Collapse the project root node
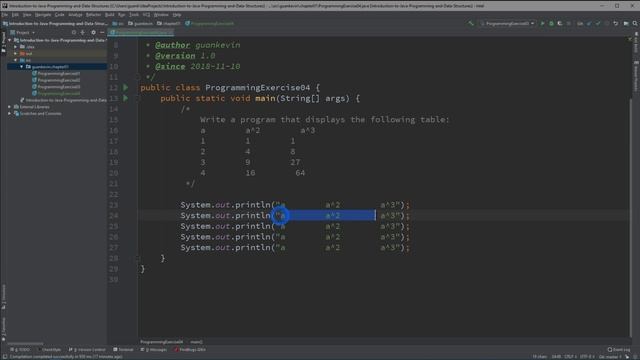Image resolution: width=640 pixels, height=360 pixels. (x=10, y=40)
